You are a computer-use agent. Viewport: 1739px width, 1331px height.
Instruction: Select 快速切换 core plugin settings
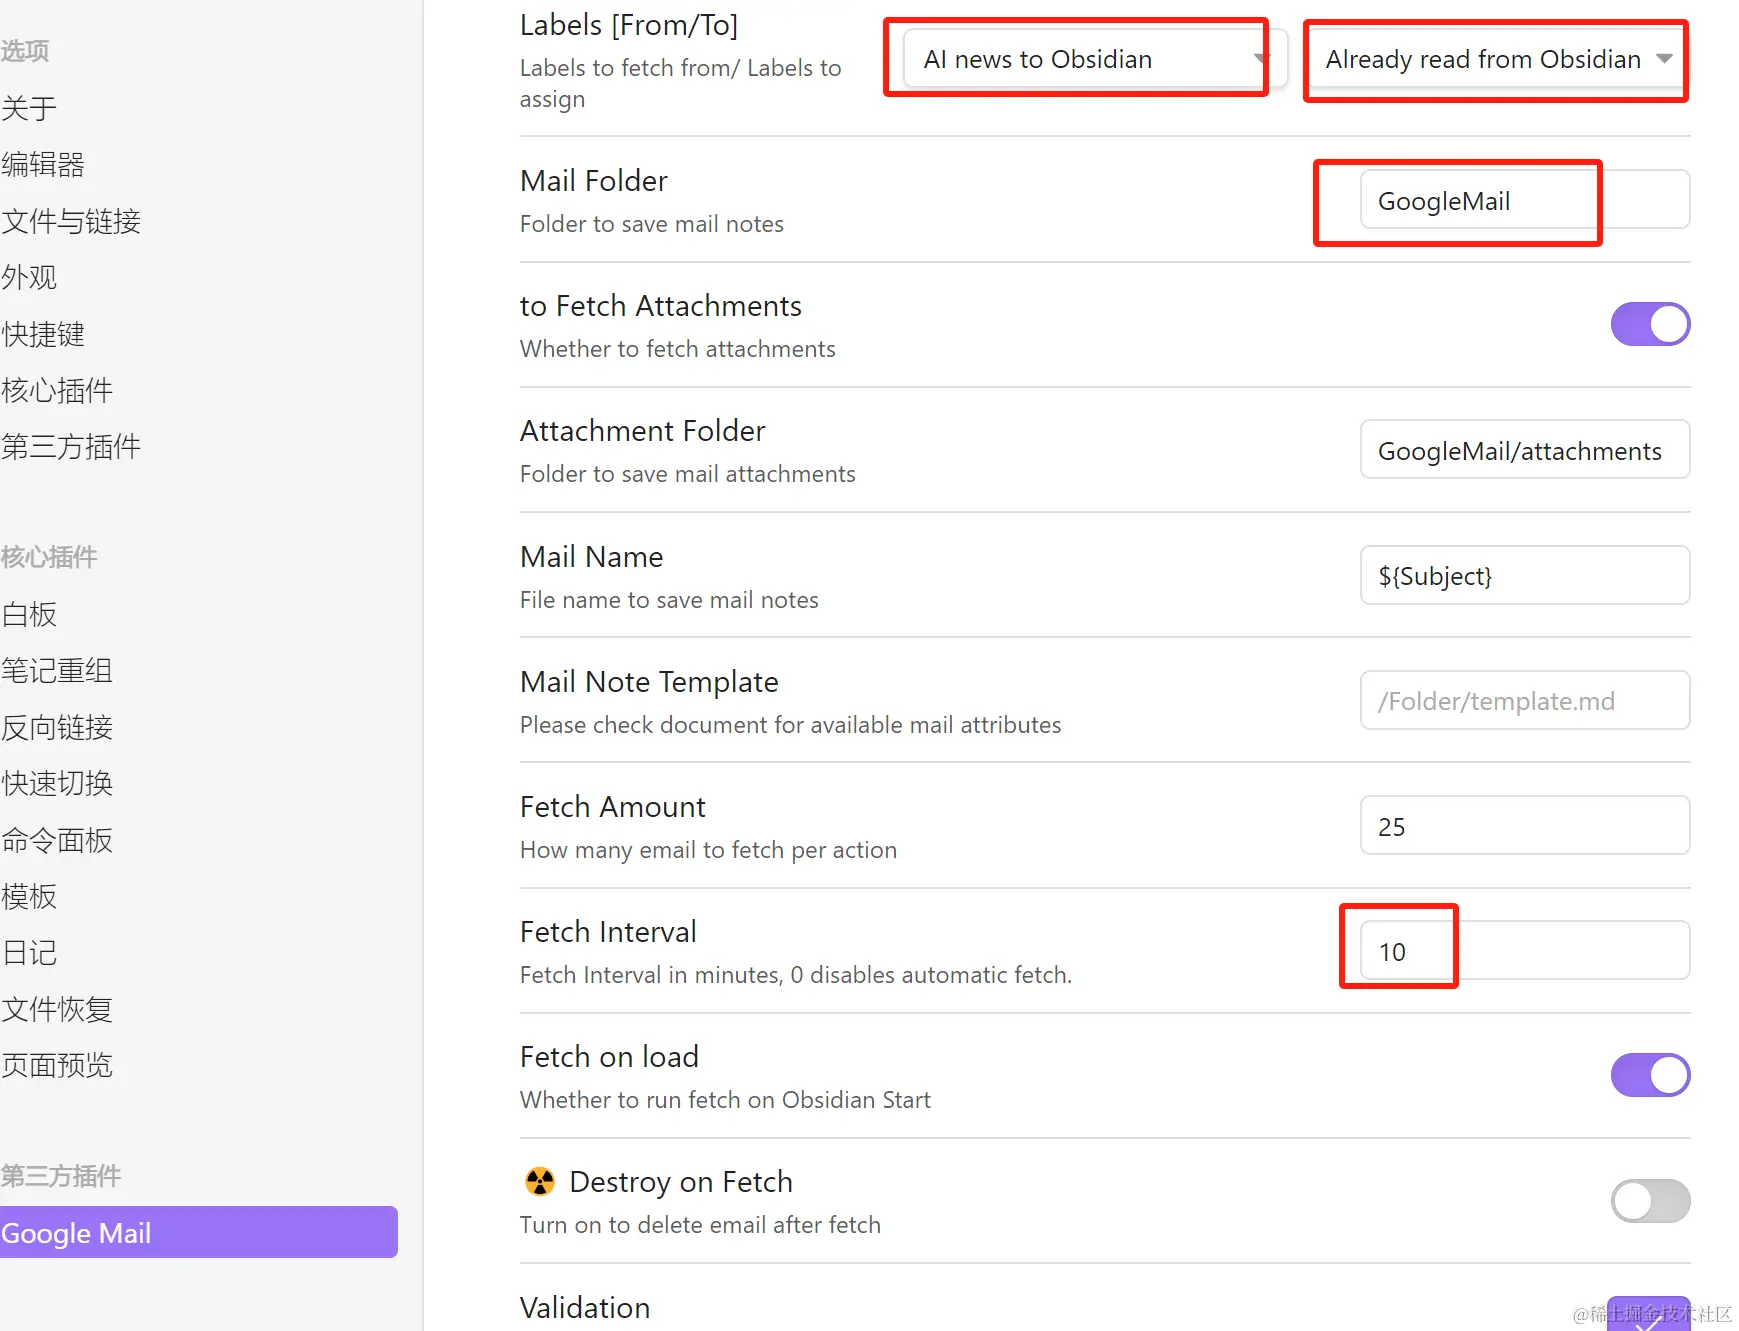tap(57, 783)
